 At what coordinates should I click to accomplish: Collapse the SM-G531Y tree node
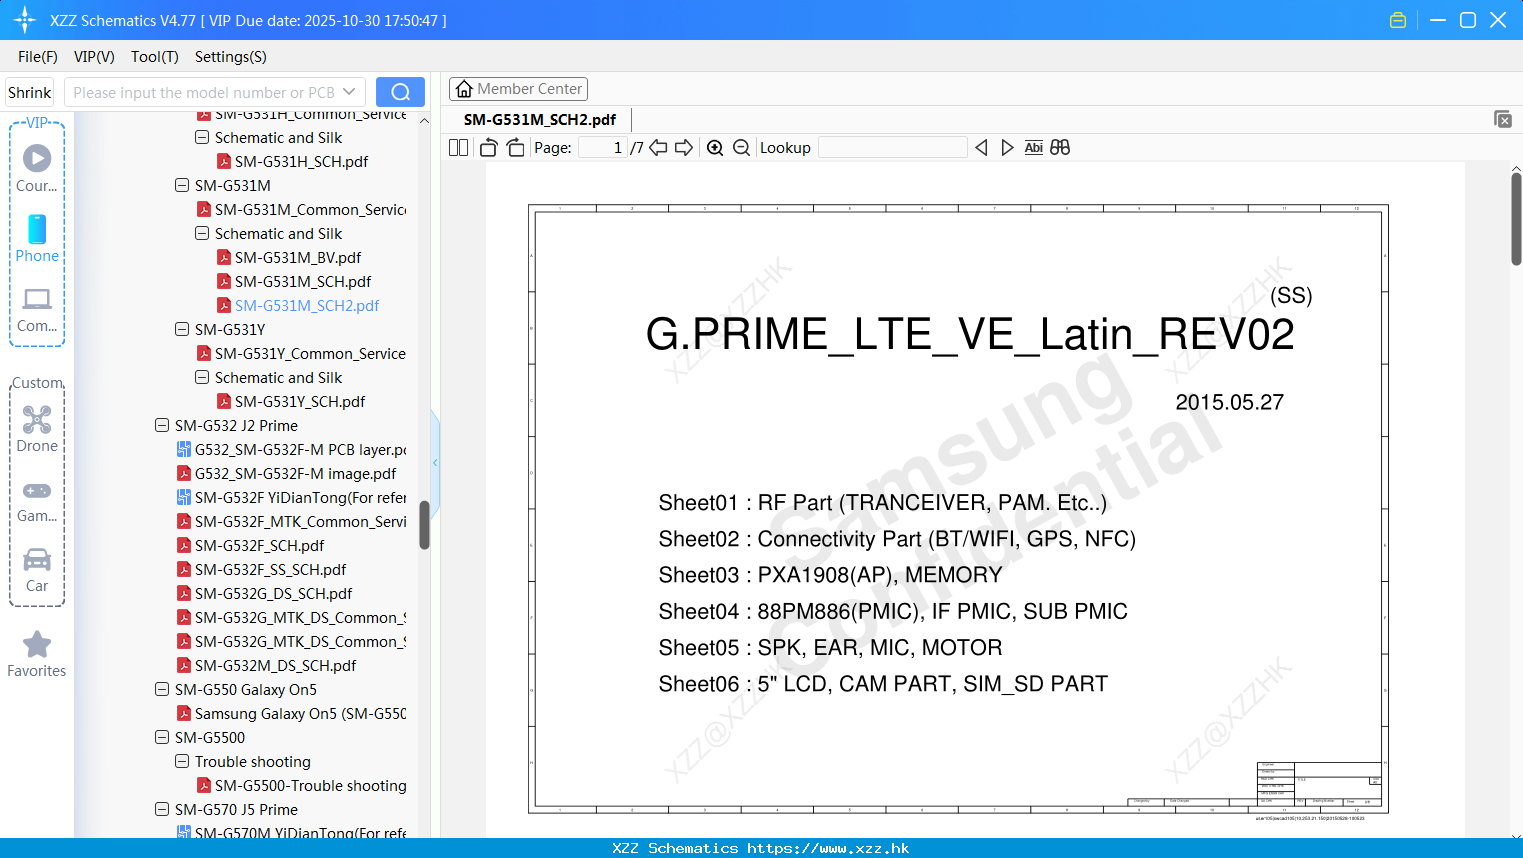(x=182, y=329)
